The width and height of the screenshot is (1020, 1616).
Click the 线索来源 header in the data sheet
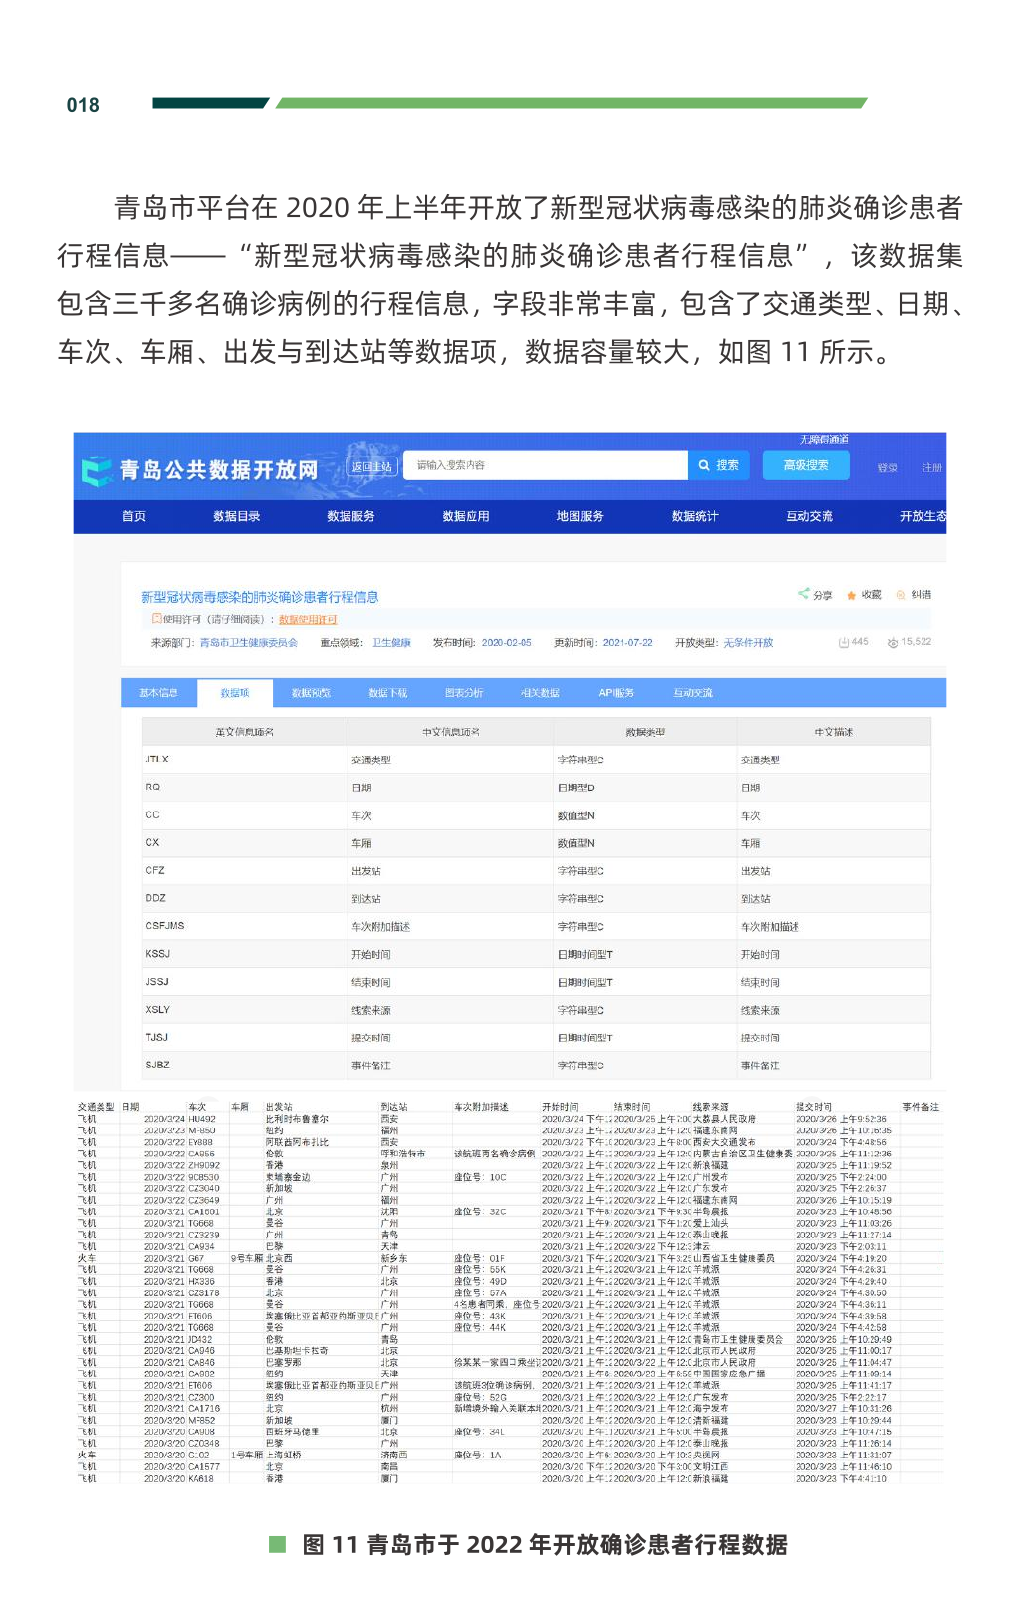coord(711,1107)
